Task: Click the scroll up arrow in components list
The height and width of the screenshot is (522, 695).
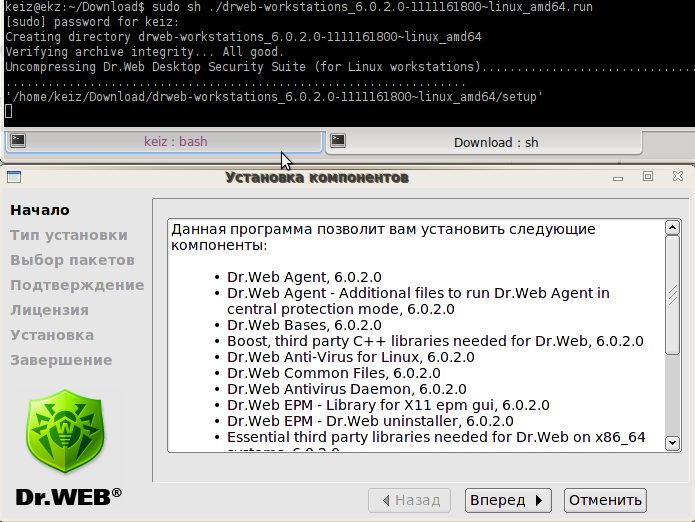Action: (x=672, y=227)
